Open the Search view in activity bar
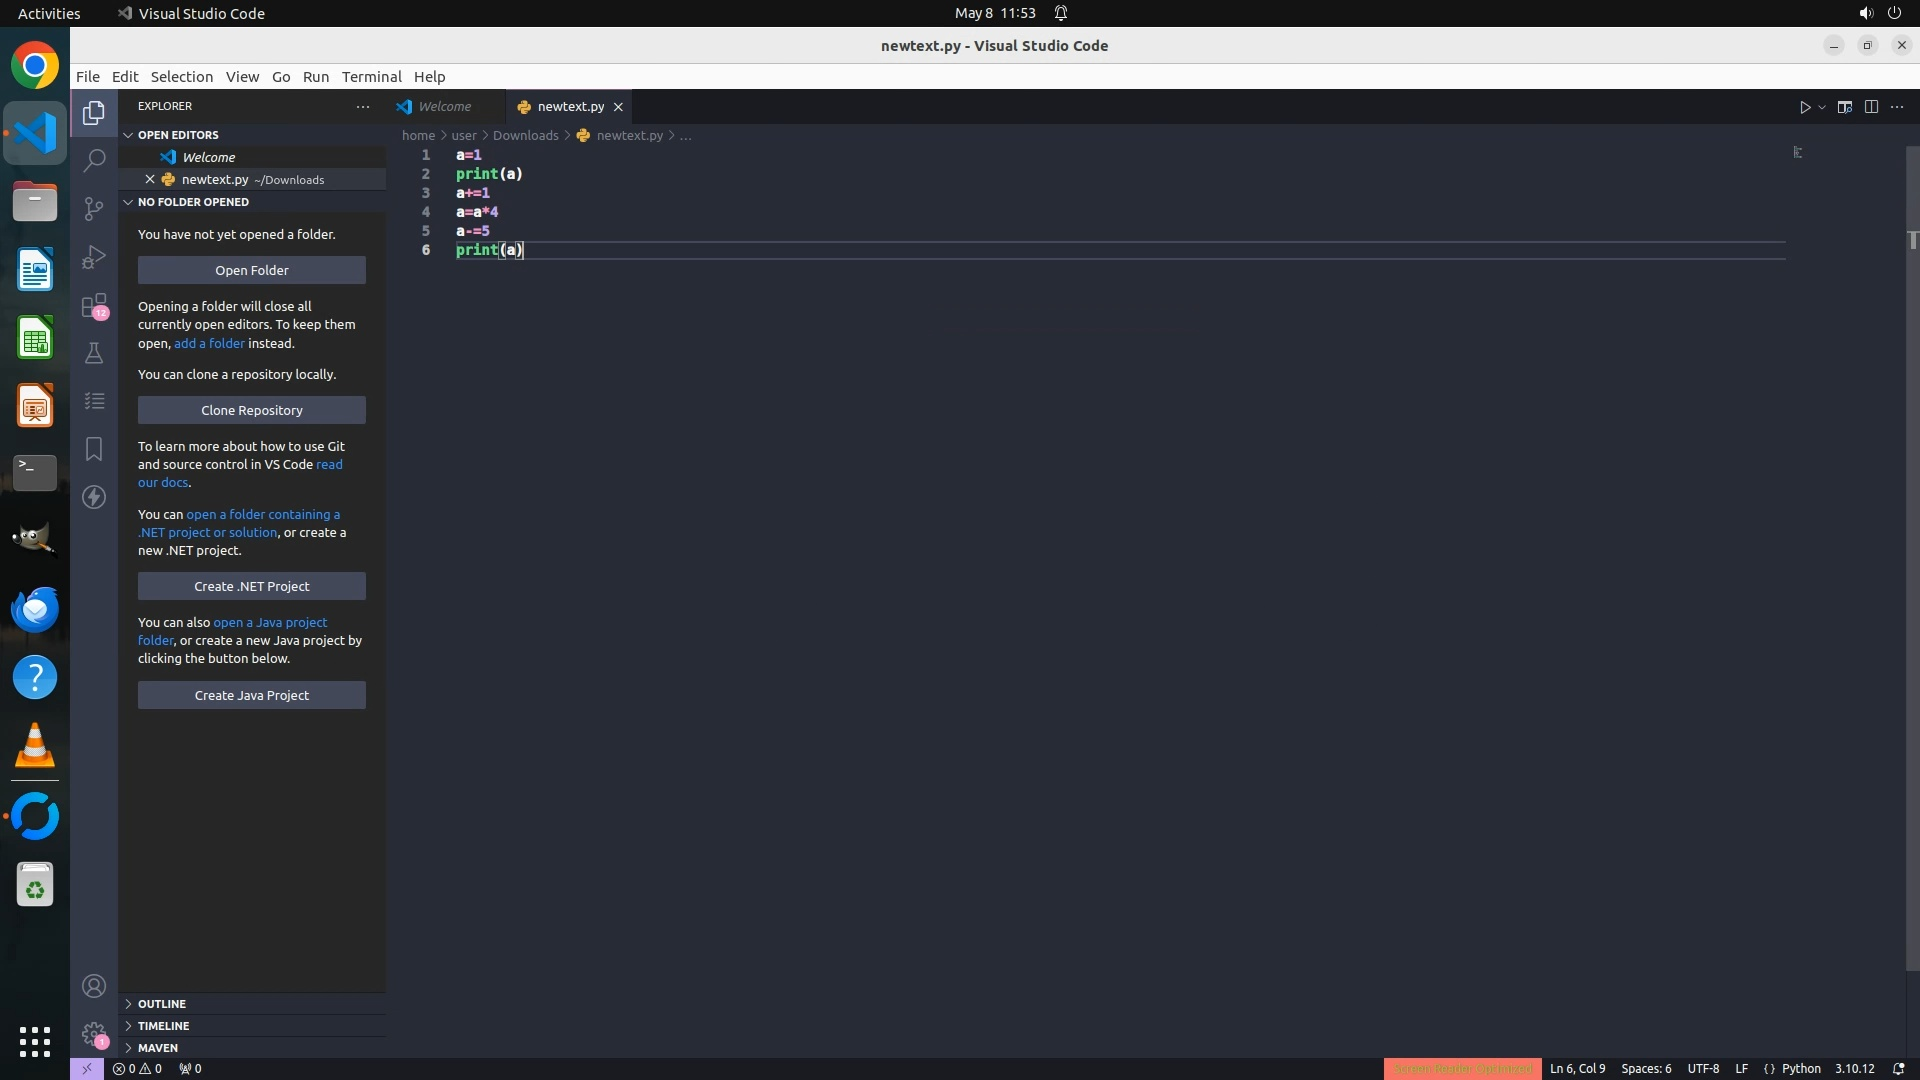1920x1080 pixels. coord(94,160)
